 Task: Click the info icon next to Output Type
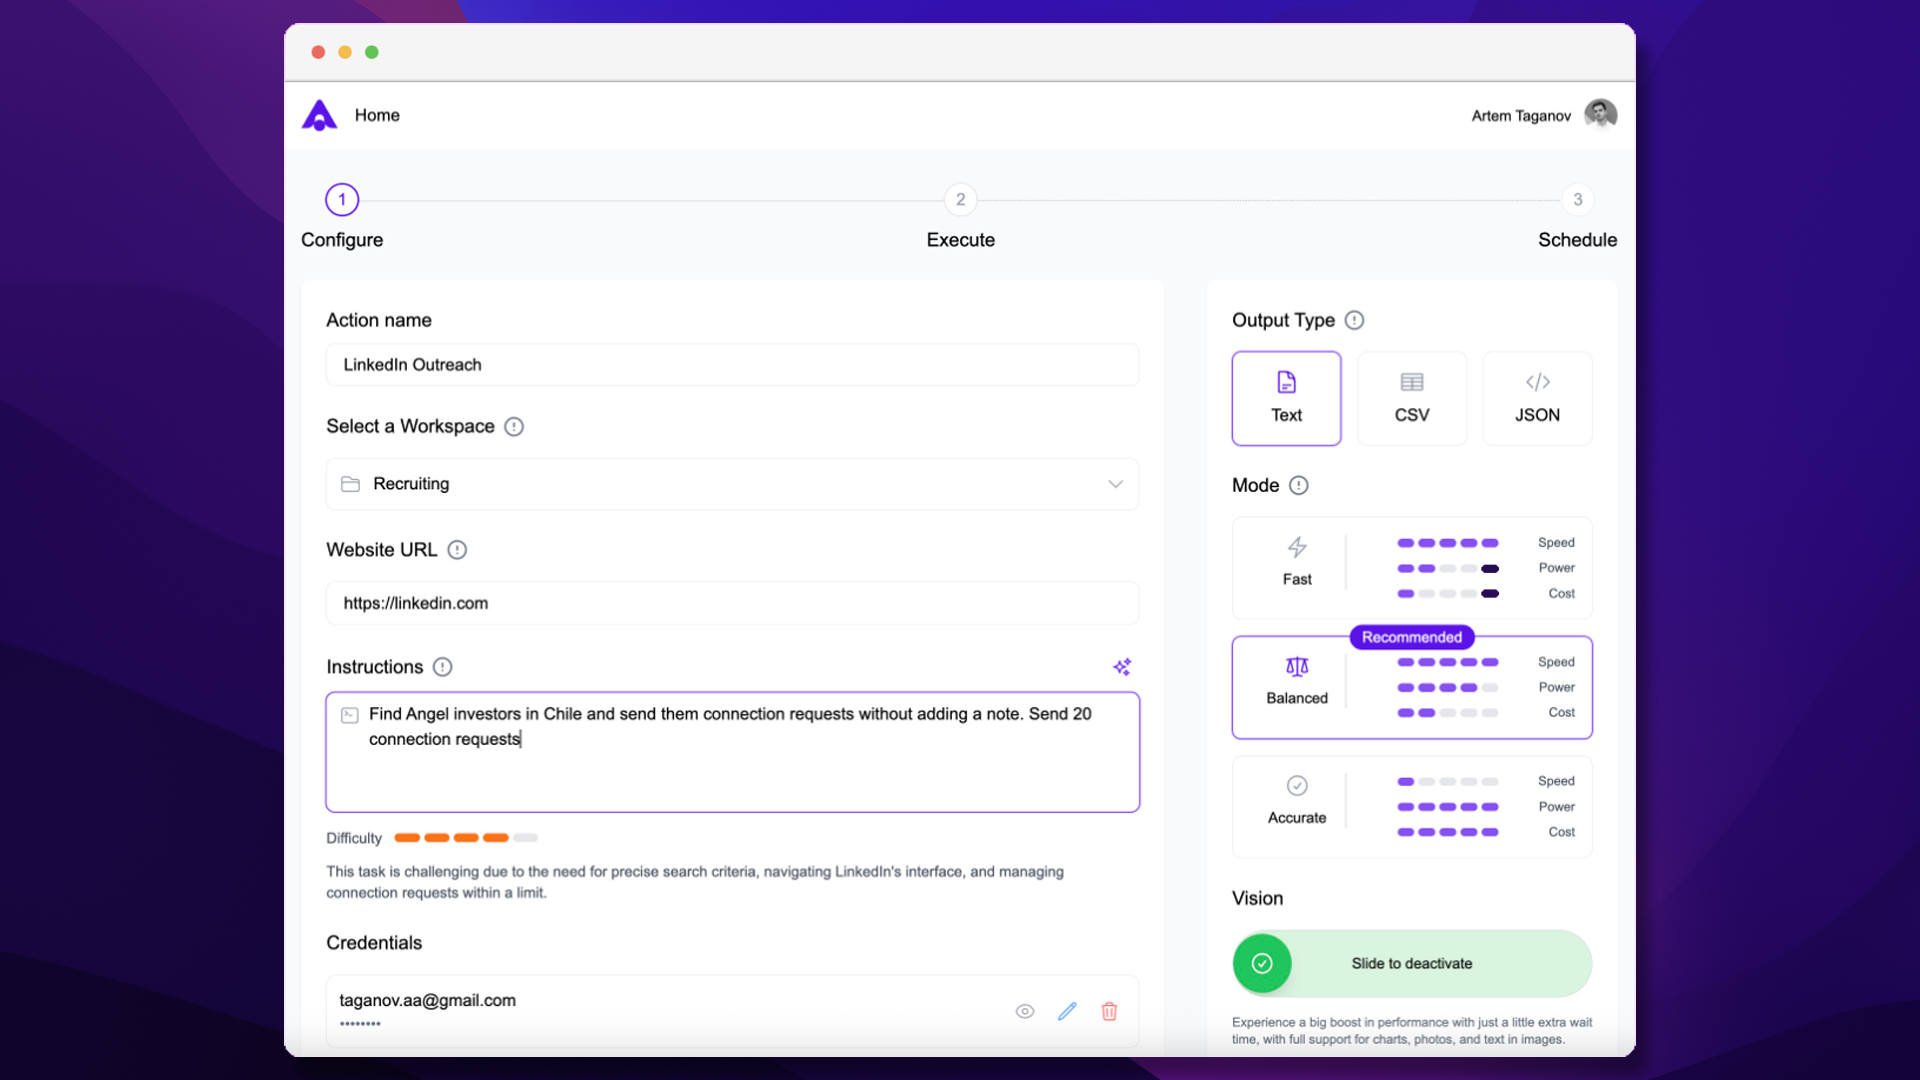tap(1354, 320)
